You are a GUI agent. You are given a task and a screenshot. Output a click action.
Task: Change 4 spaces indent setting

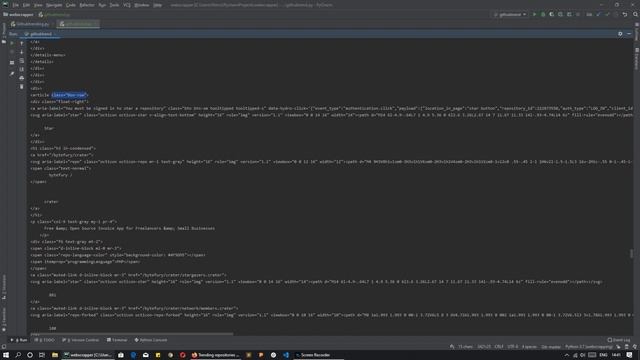(529, 347)
